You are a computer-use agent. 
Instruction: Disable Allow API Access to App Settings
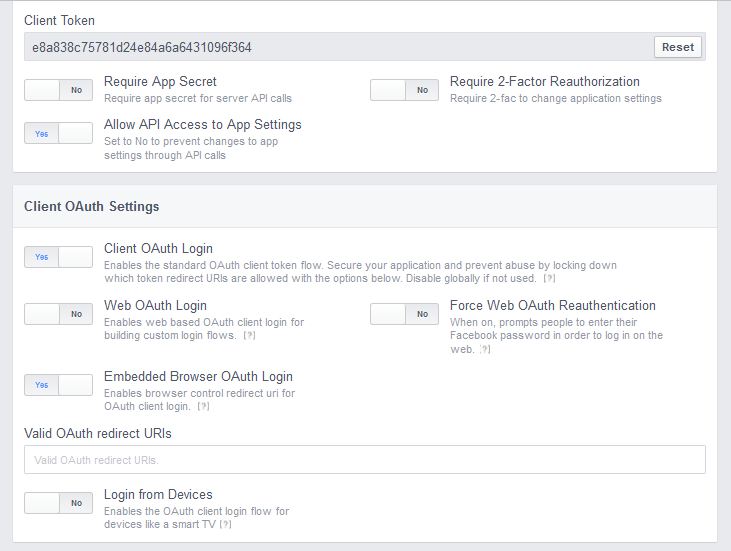58,133
